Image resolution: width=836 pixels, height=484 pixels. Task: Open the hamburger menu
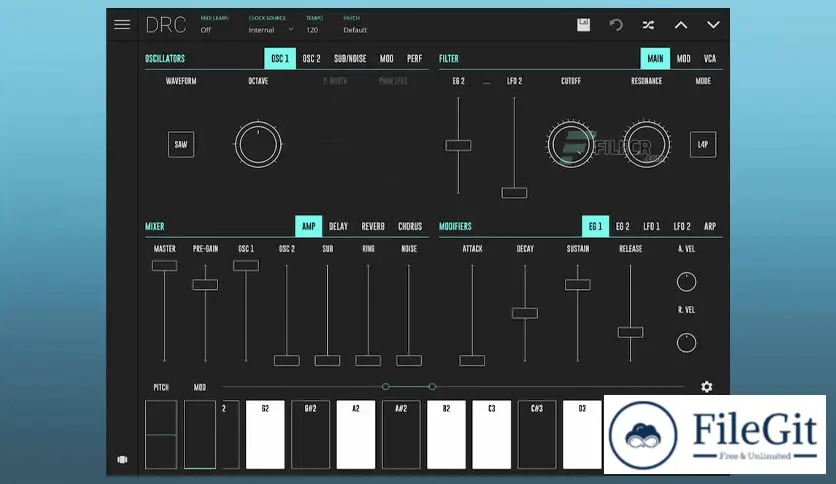pyautogui.click(x=122, y=25)
